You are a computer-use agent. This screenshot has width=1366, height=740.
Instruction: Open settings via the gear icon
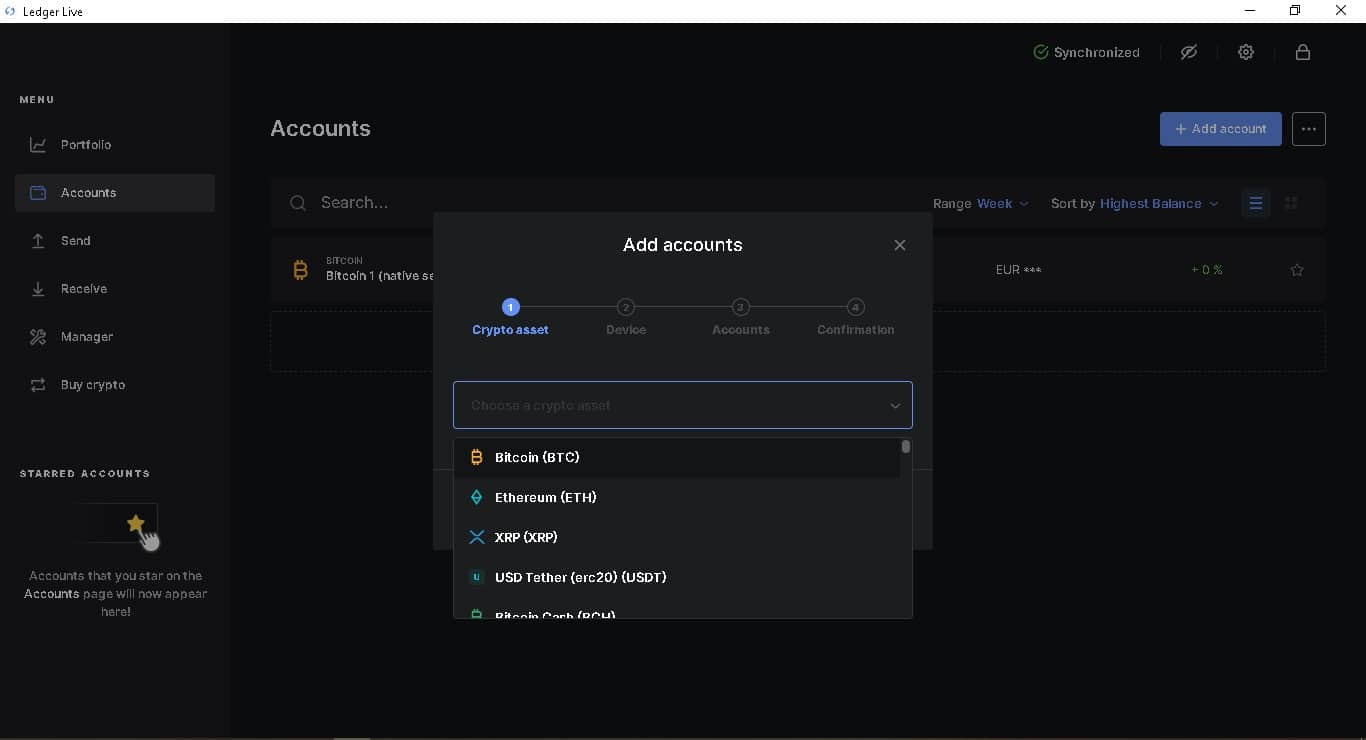[1246, 52]
